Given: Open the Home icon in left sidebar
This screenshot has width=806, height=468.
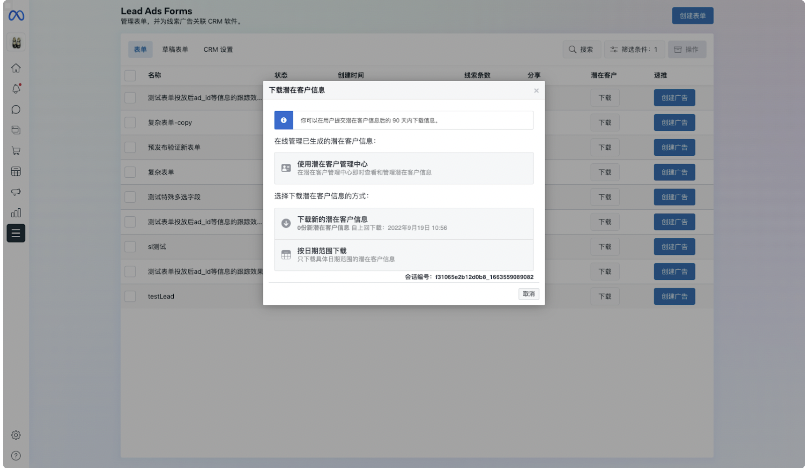Looking at the screenshot, I should click(16, 69).
